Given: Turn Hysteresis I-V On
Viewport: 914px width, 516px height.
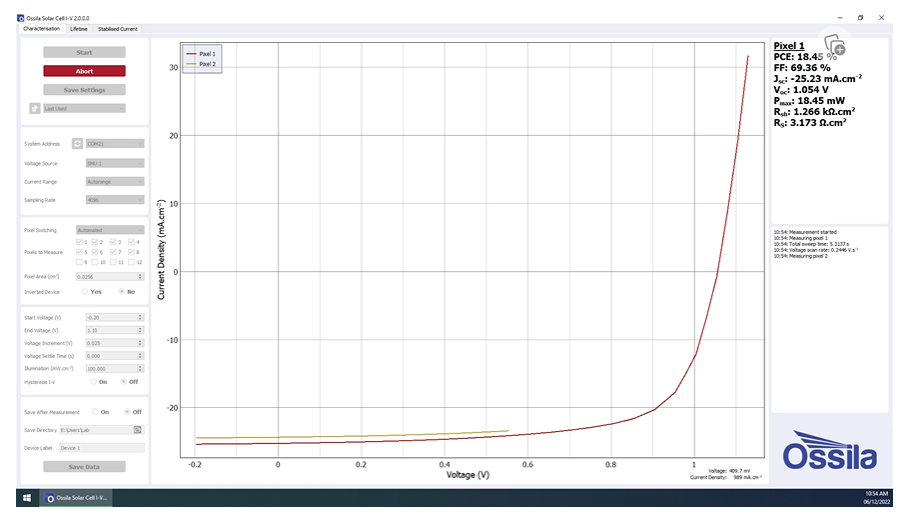Looking at the screenshot, I should 93,382.
